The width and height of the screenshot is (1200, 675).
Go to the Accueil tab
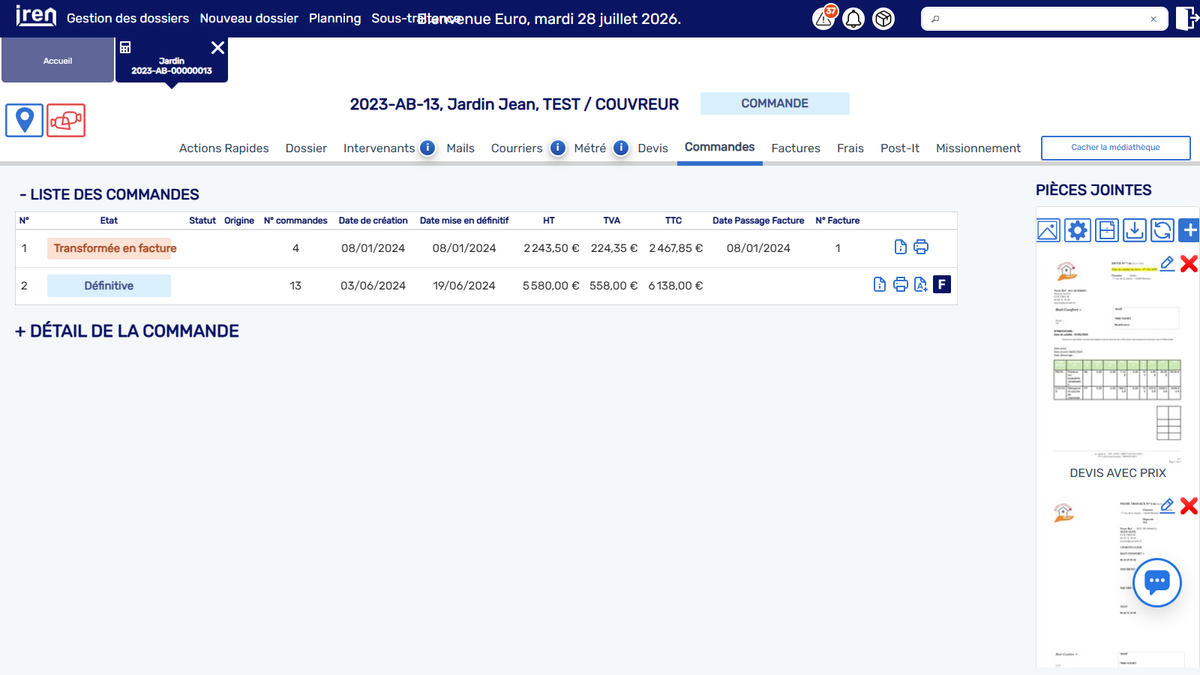[57, 60]
